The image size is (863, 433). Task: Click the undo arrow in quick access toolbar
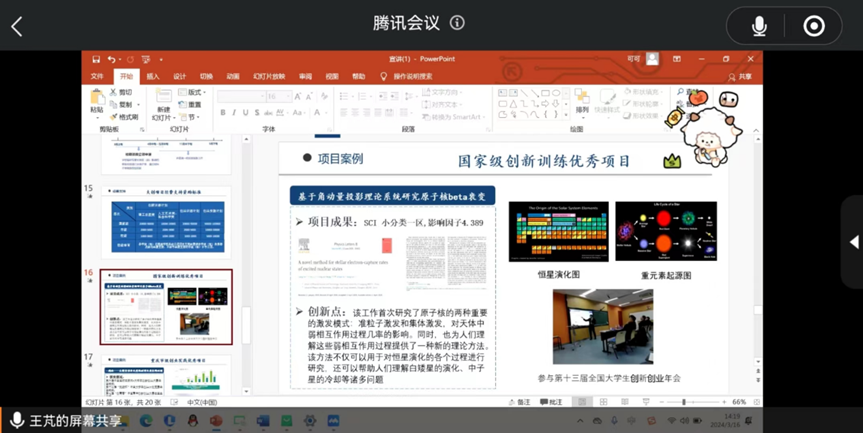tap(111, 59)
